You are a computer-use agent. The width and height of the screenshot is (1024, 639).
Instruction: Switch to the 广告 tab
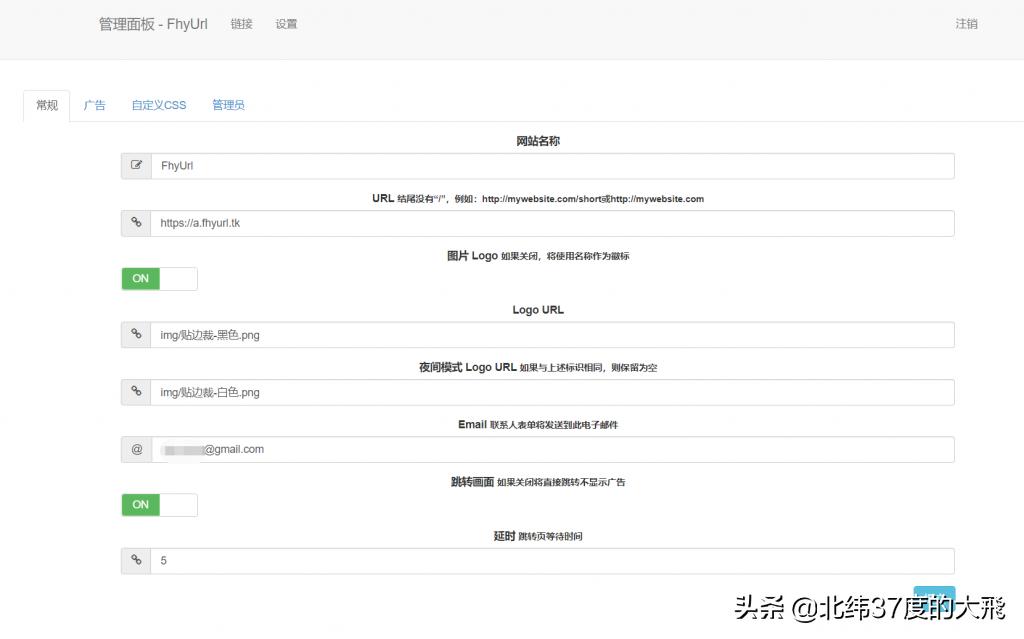[x=95, y=104]
